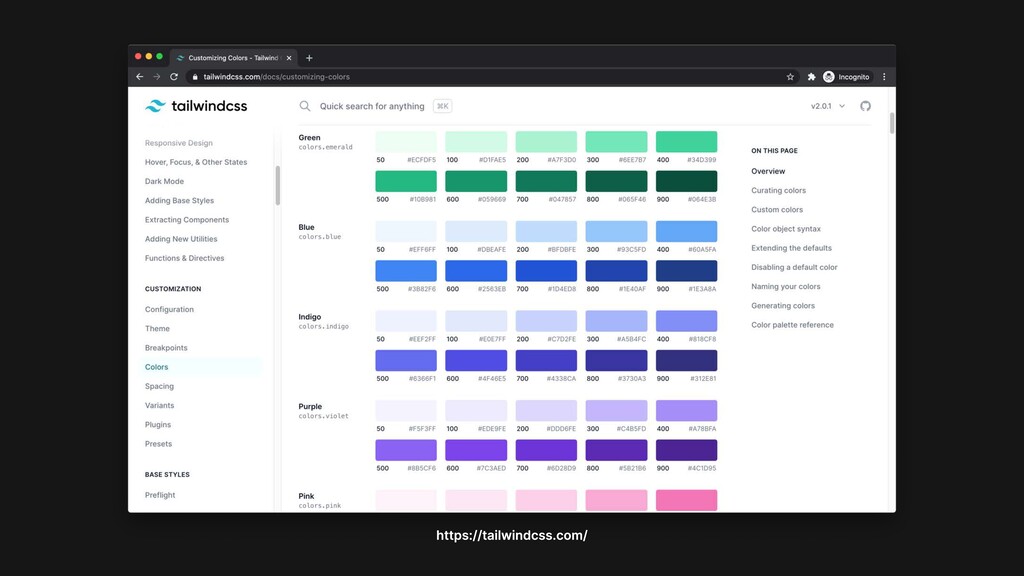The image size is (1024, 576).
Task: Go to Dark Mode docs page
Action: click(165, 182)
